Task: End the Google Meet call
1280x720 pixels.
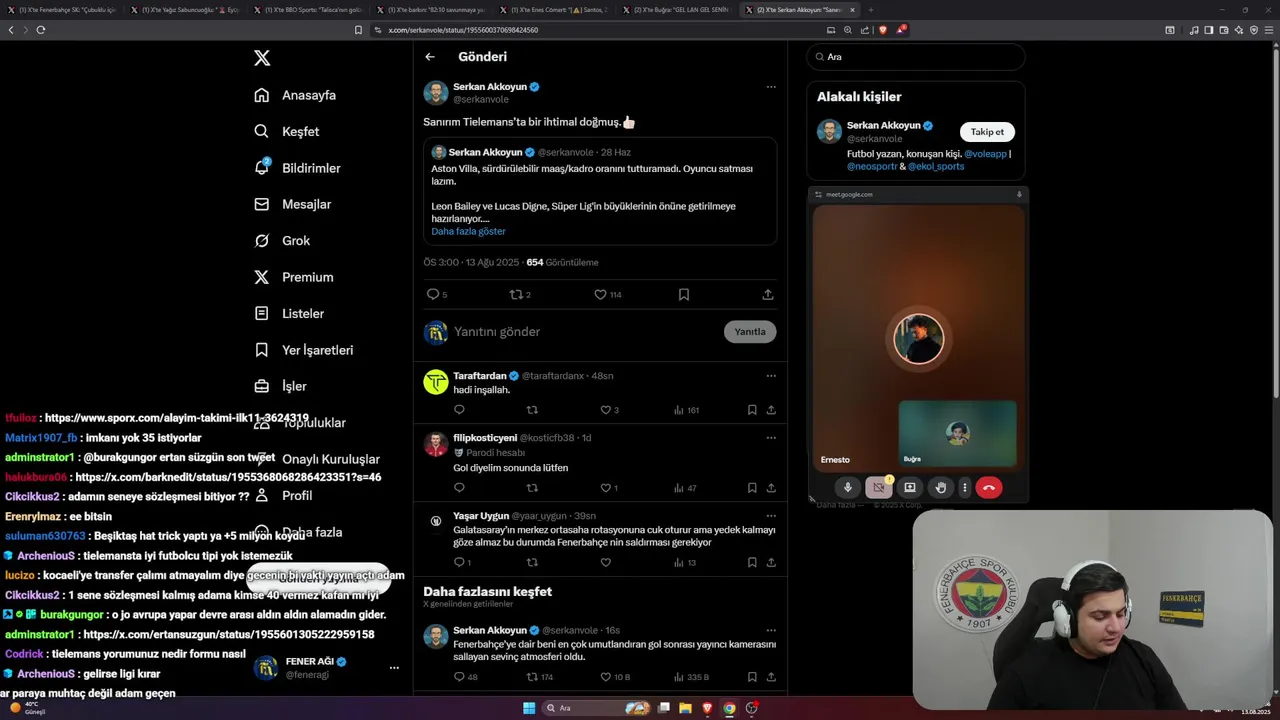Action: pos(988,488)
